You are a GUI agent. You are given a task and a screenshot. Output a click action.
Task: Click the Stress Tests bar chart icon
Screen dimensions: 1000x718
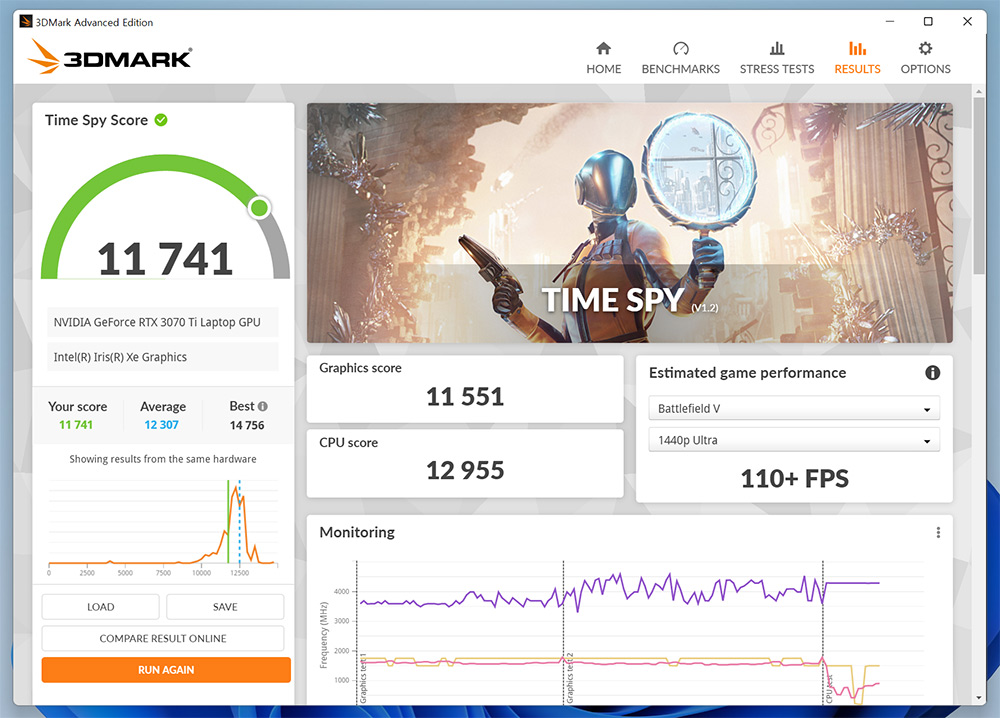click(x=777, y=48)
